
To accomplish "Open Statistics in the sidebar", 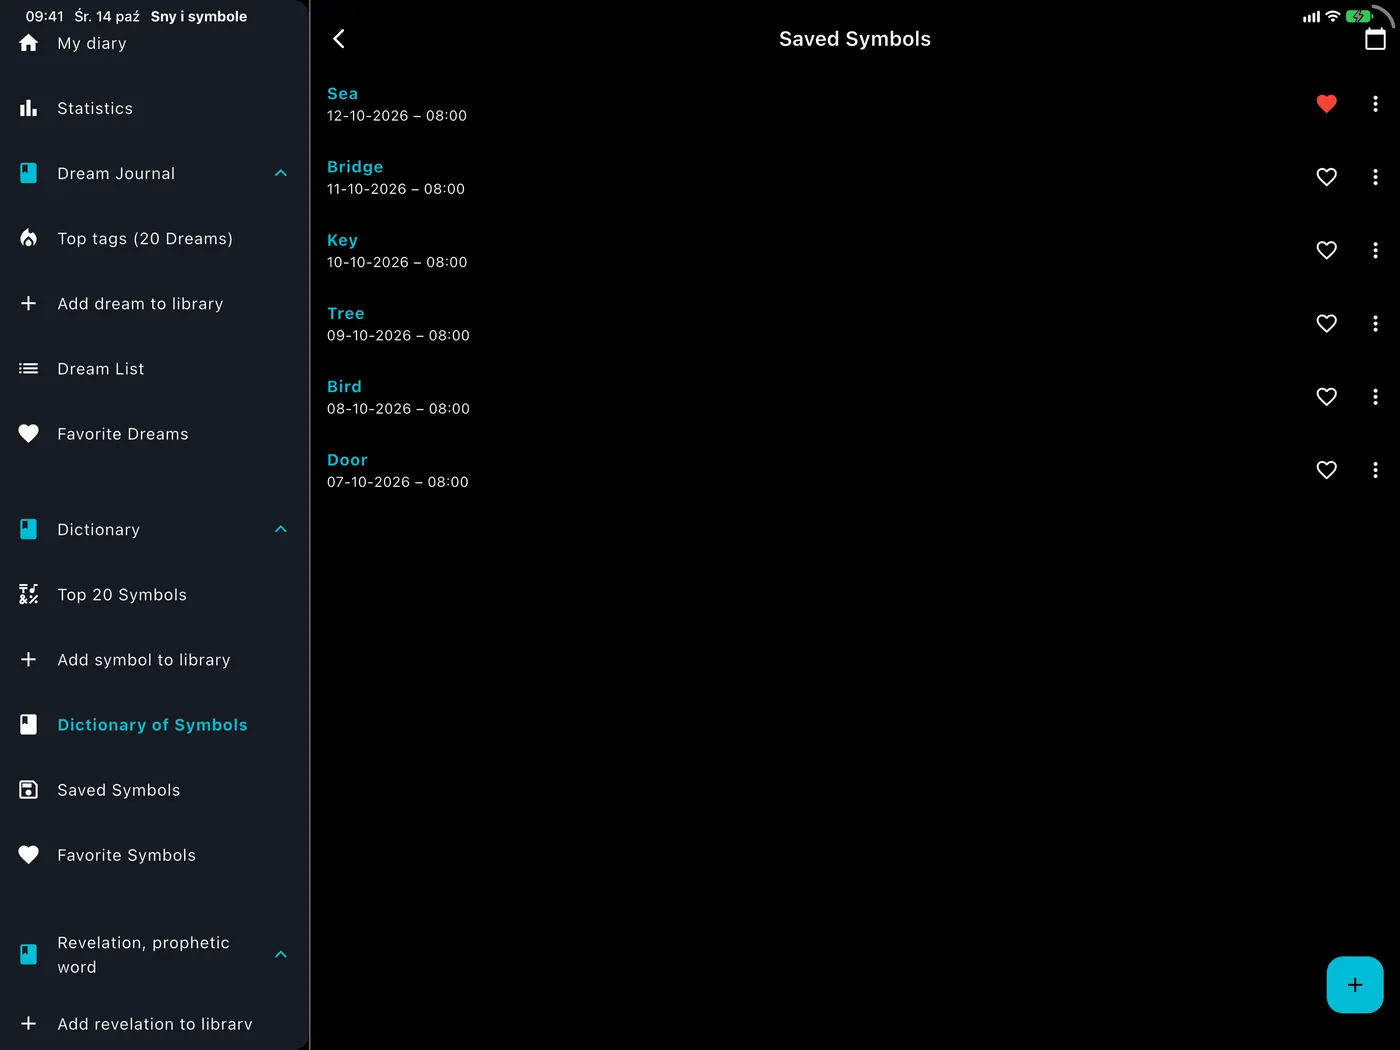I will click(x=154, y=108).
